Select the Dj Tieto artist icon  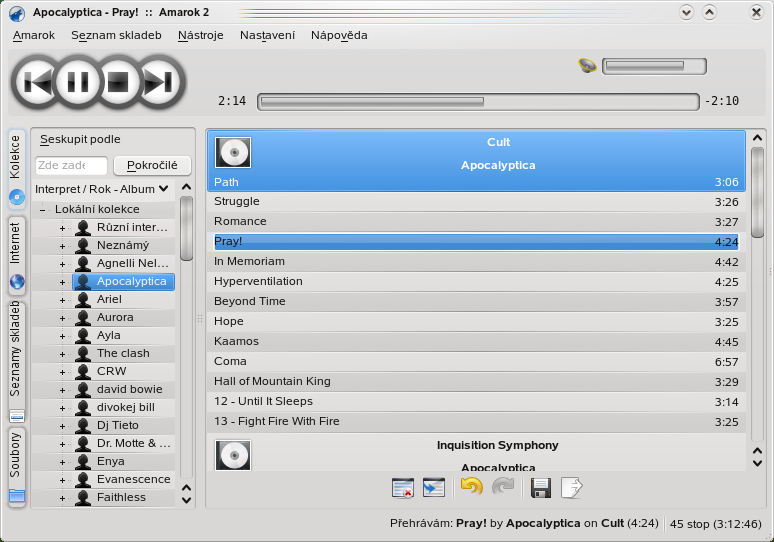[83, 426]
